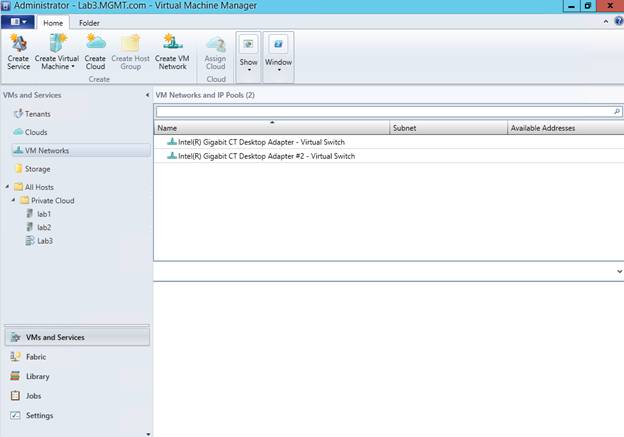Select the All Hosts folder
The width and height of the screenshot is (624, 437).
coord(39,187)
